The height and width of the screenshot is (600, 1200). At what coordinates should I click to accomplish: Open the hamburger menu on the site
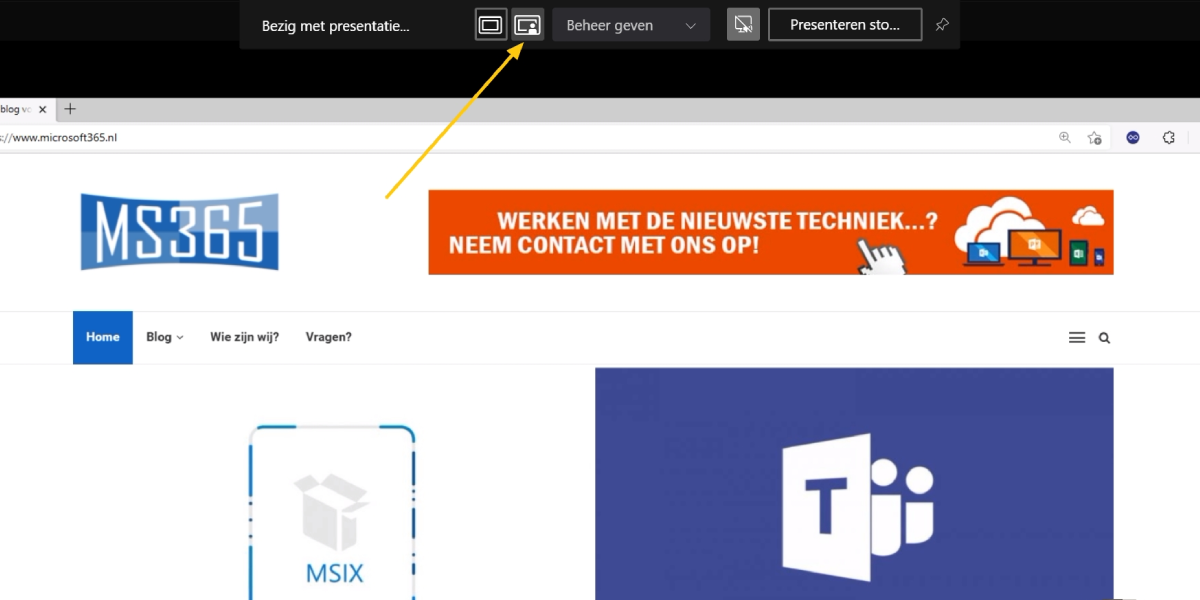(x=1077, y=338)
